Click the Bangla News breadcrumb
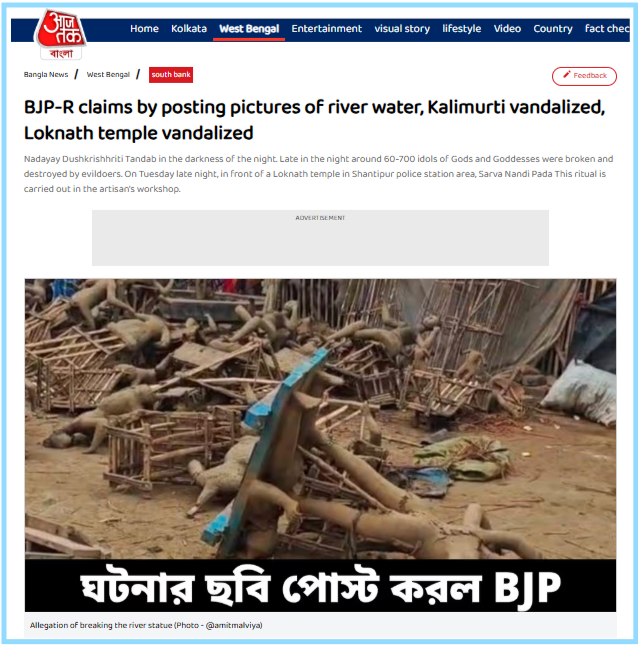Screen dimensions: 638x645 46,75
